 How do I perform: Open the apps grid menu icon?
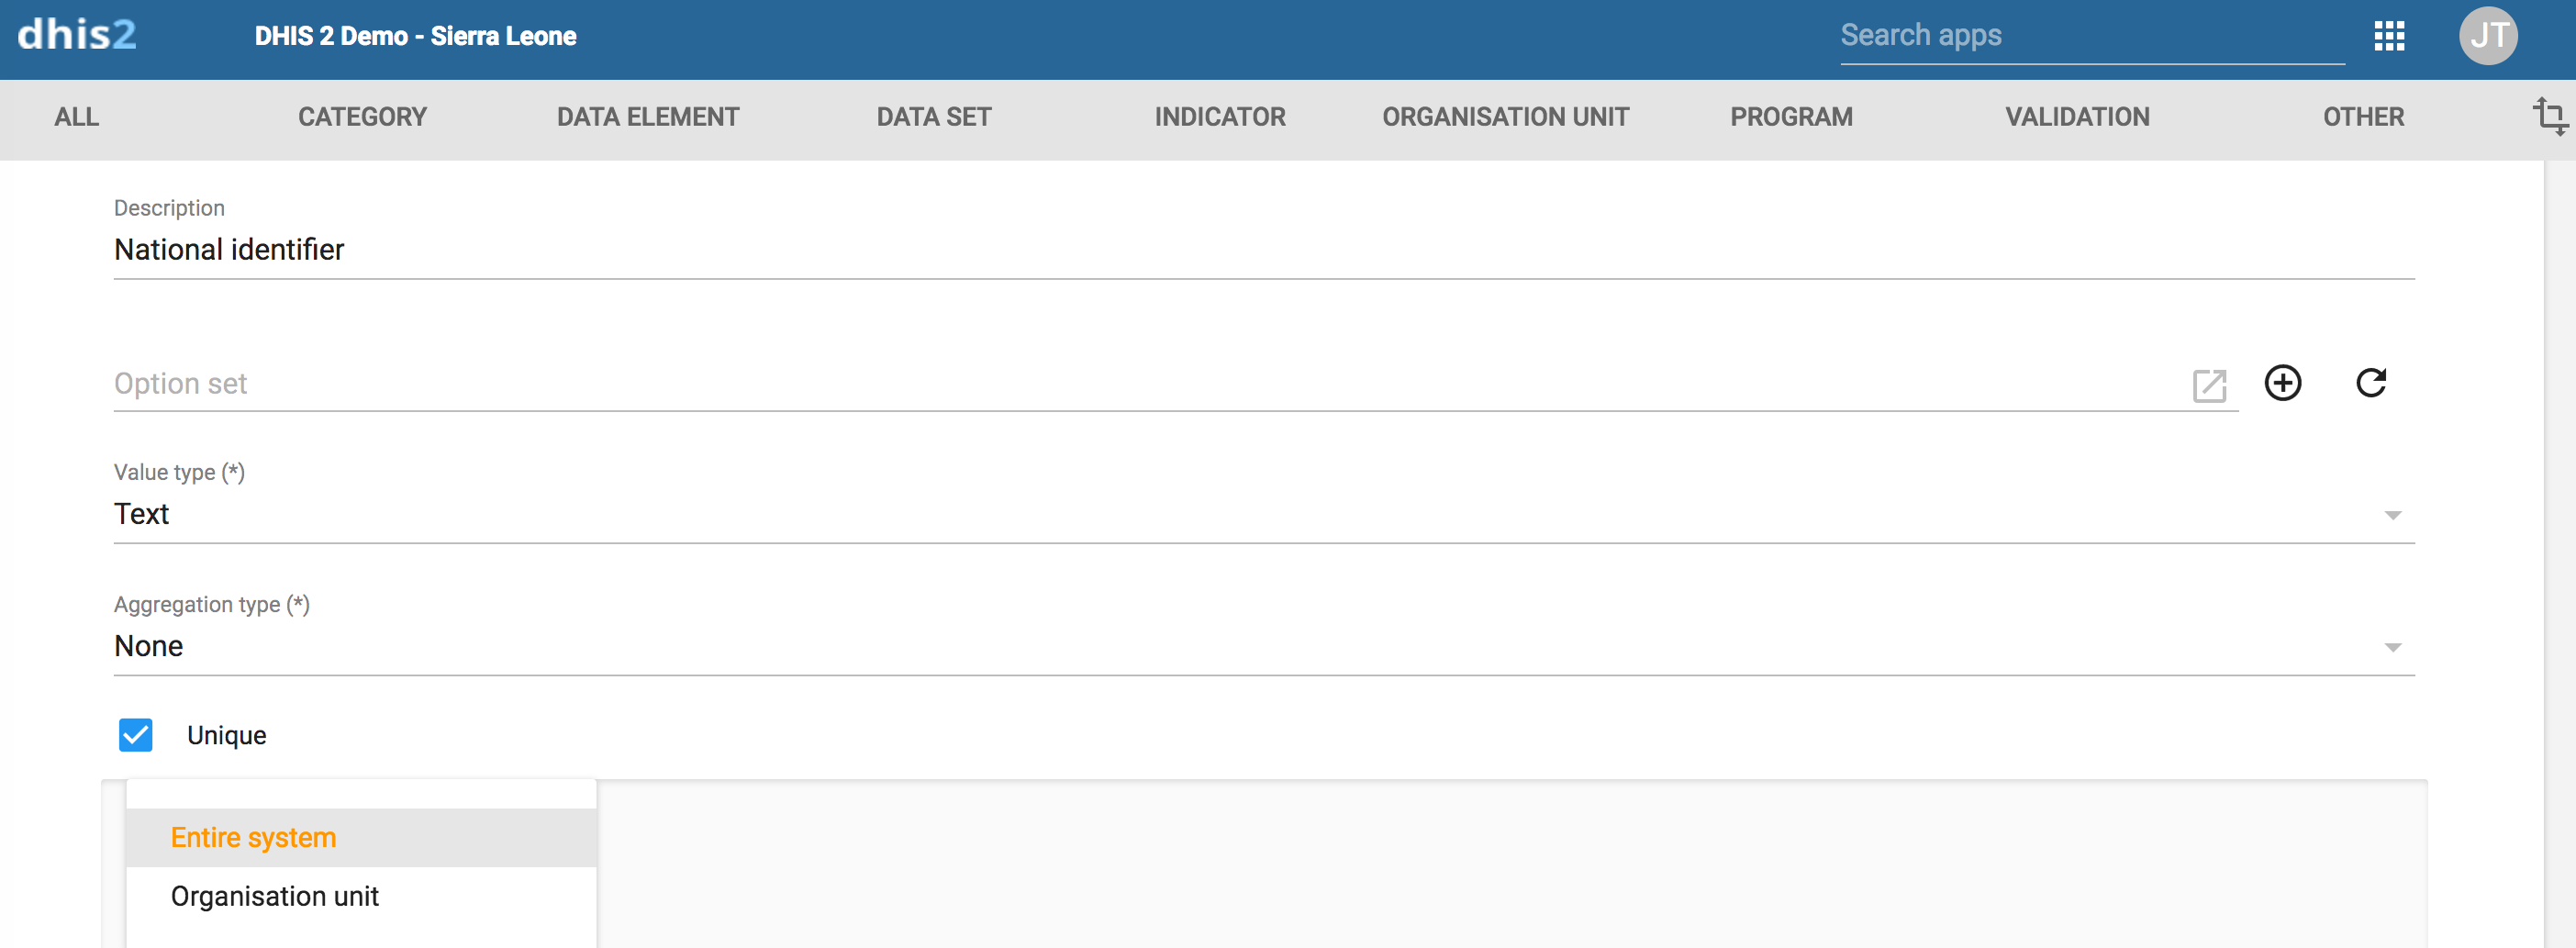(2388, 36)
